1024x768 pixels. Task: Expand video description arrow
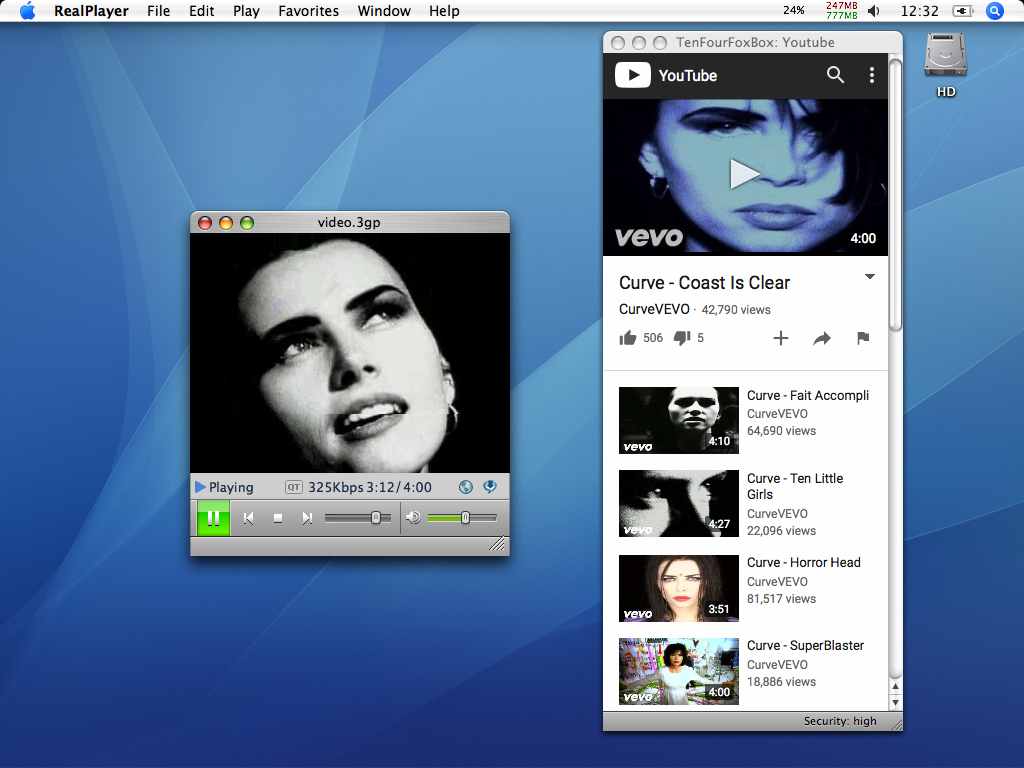coord(870,277)
